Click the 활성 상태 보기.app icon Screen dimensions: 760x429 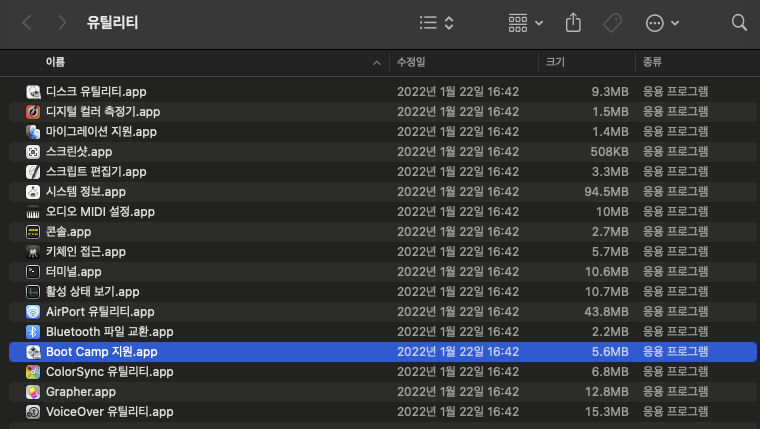33,292
